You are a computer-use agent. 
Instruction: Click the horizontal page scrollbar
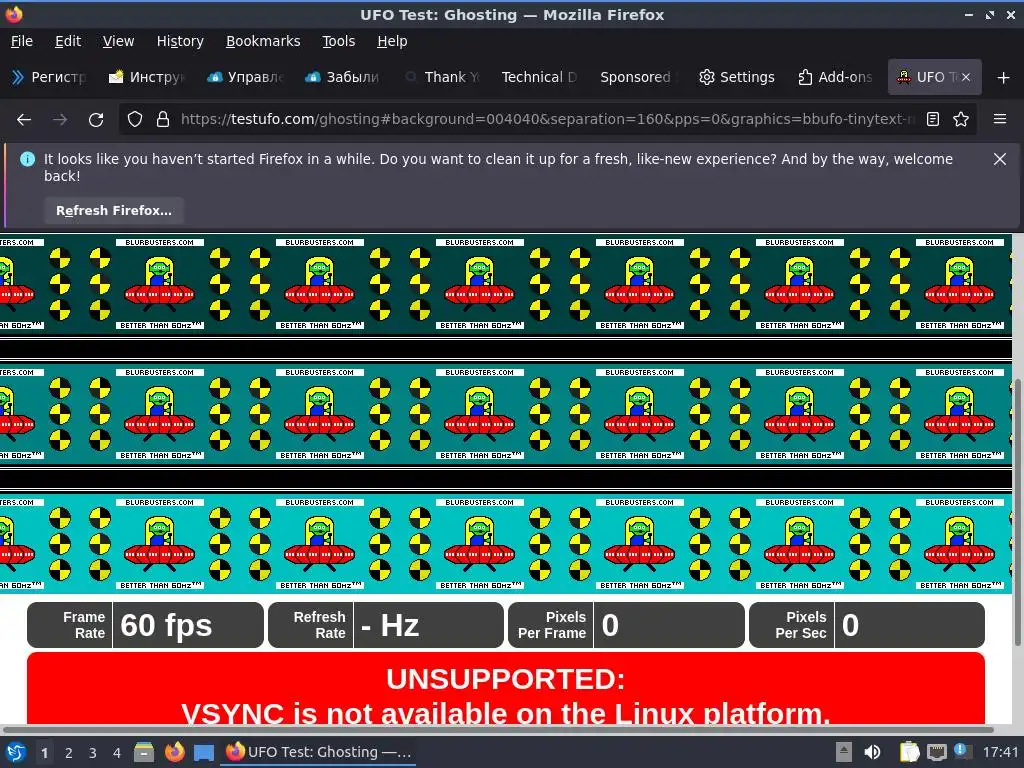498,729
